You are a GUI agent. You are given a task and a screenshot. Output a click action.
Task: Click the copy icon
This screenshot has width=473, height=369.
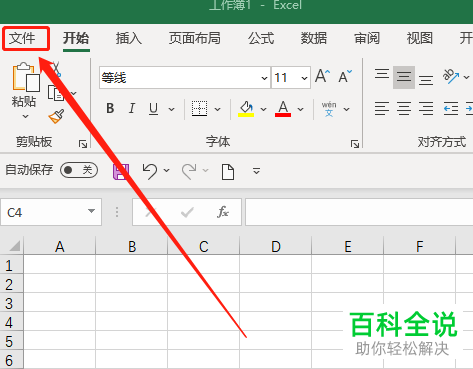click(x=56, y=93)
